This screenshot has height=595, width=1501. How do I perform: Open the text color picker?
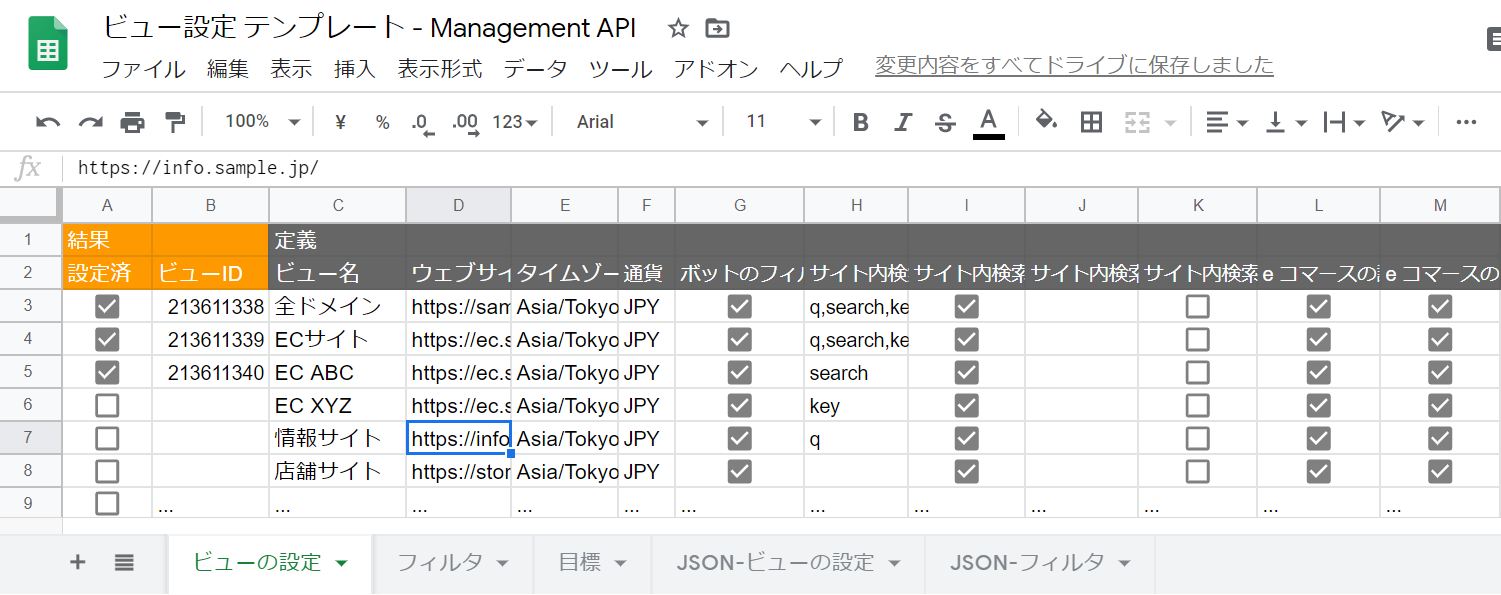[988, 123]
